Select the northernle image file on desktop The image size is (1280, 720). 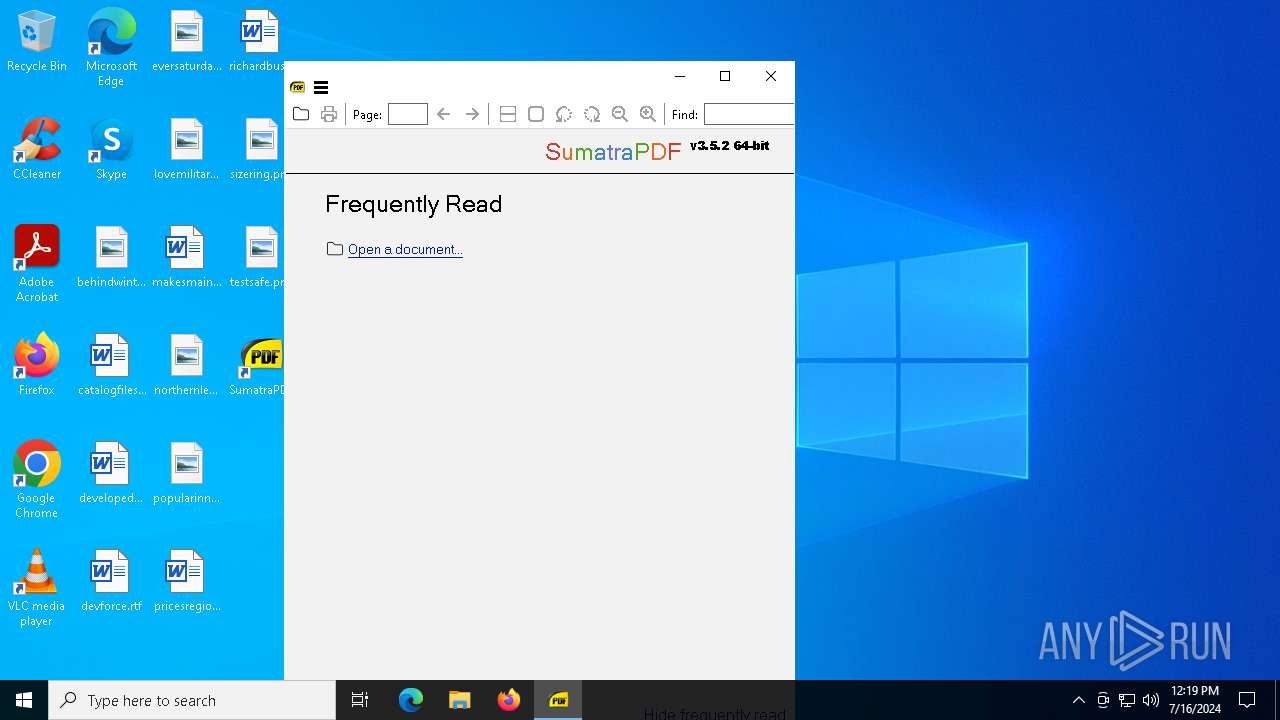click(186, 365)
